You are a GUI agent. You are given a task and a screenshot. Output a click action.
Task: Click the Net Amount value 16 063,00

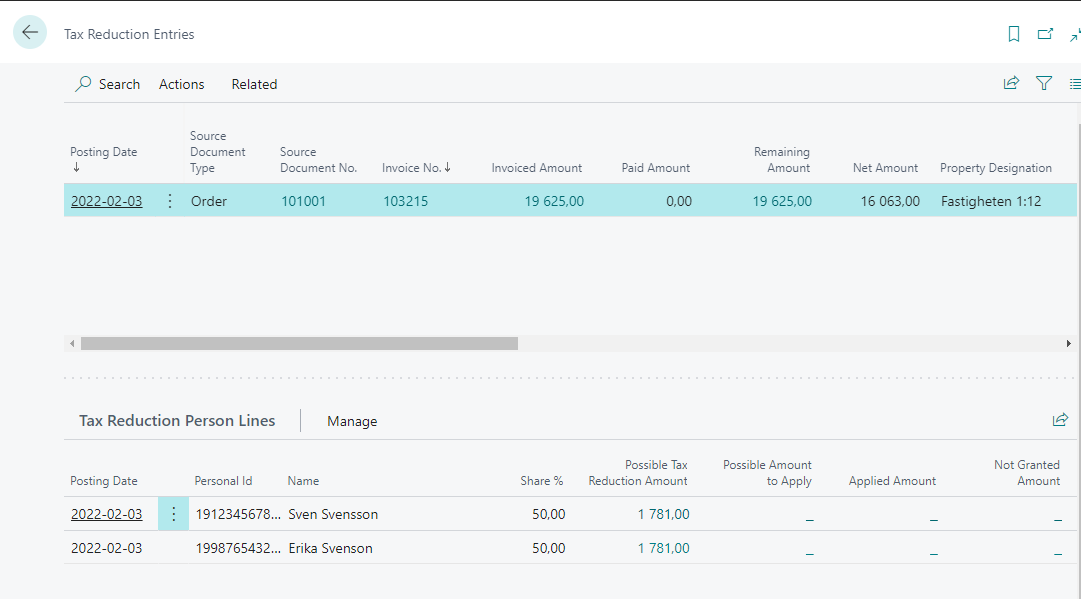coord(890,201)
